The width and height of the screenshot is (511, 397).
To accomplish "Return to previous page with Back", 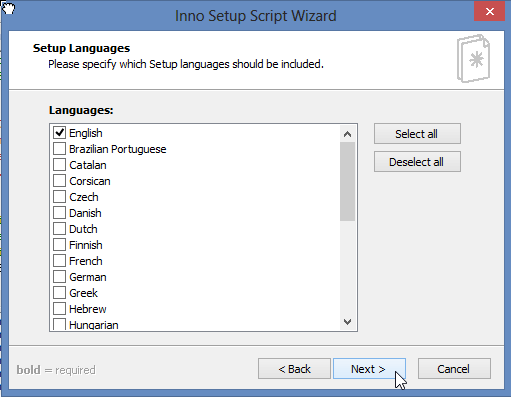I will (294, 369).
